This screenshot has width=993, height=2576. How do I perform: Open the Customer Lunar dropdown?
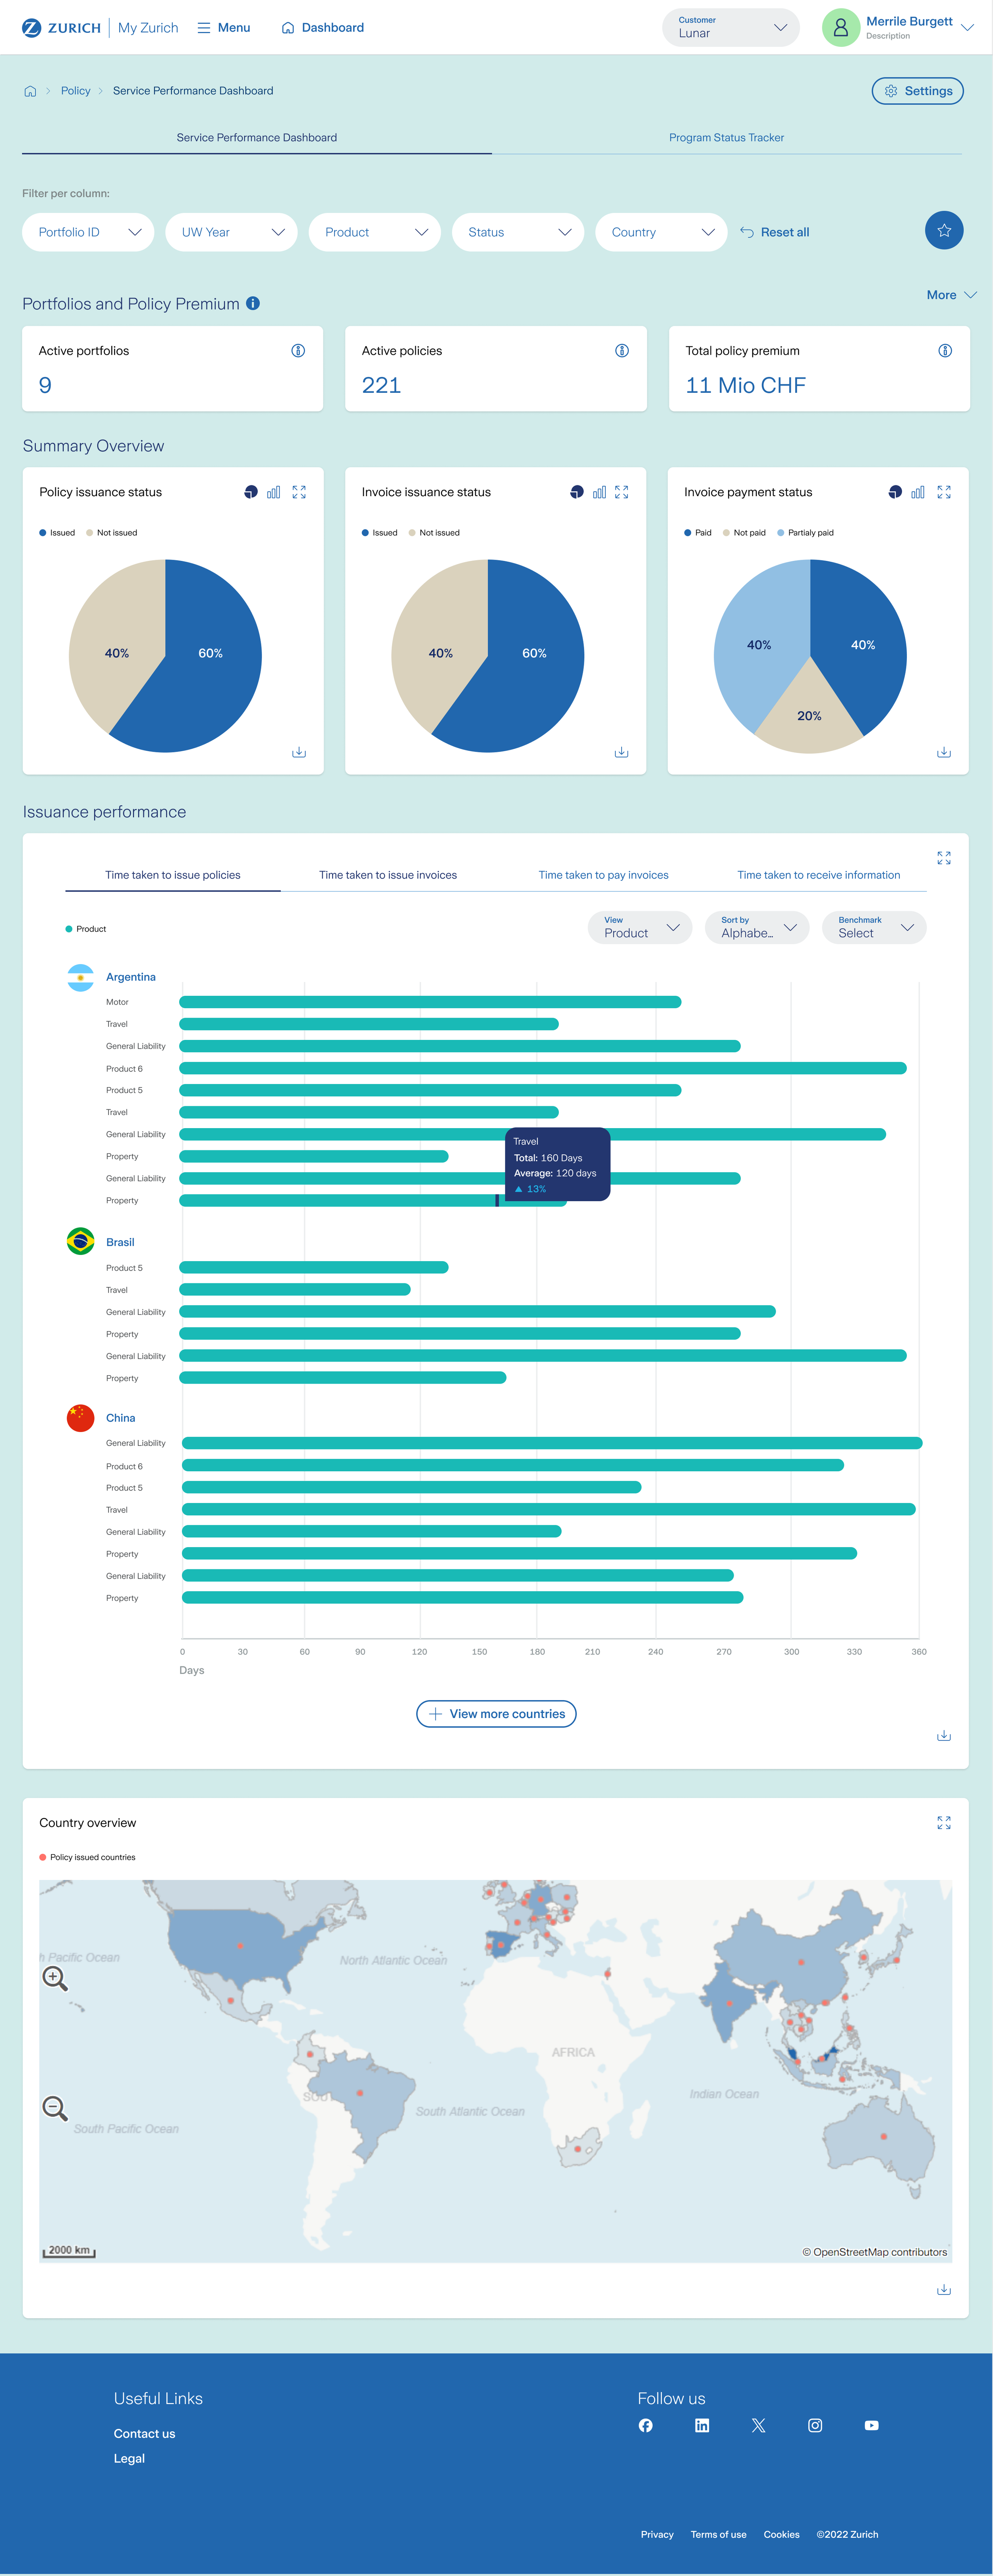[x=731, y=28]
